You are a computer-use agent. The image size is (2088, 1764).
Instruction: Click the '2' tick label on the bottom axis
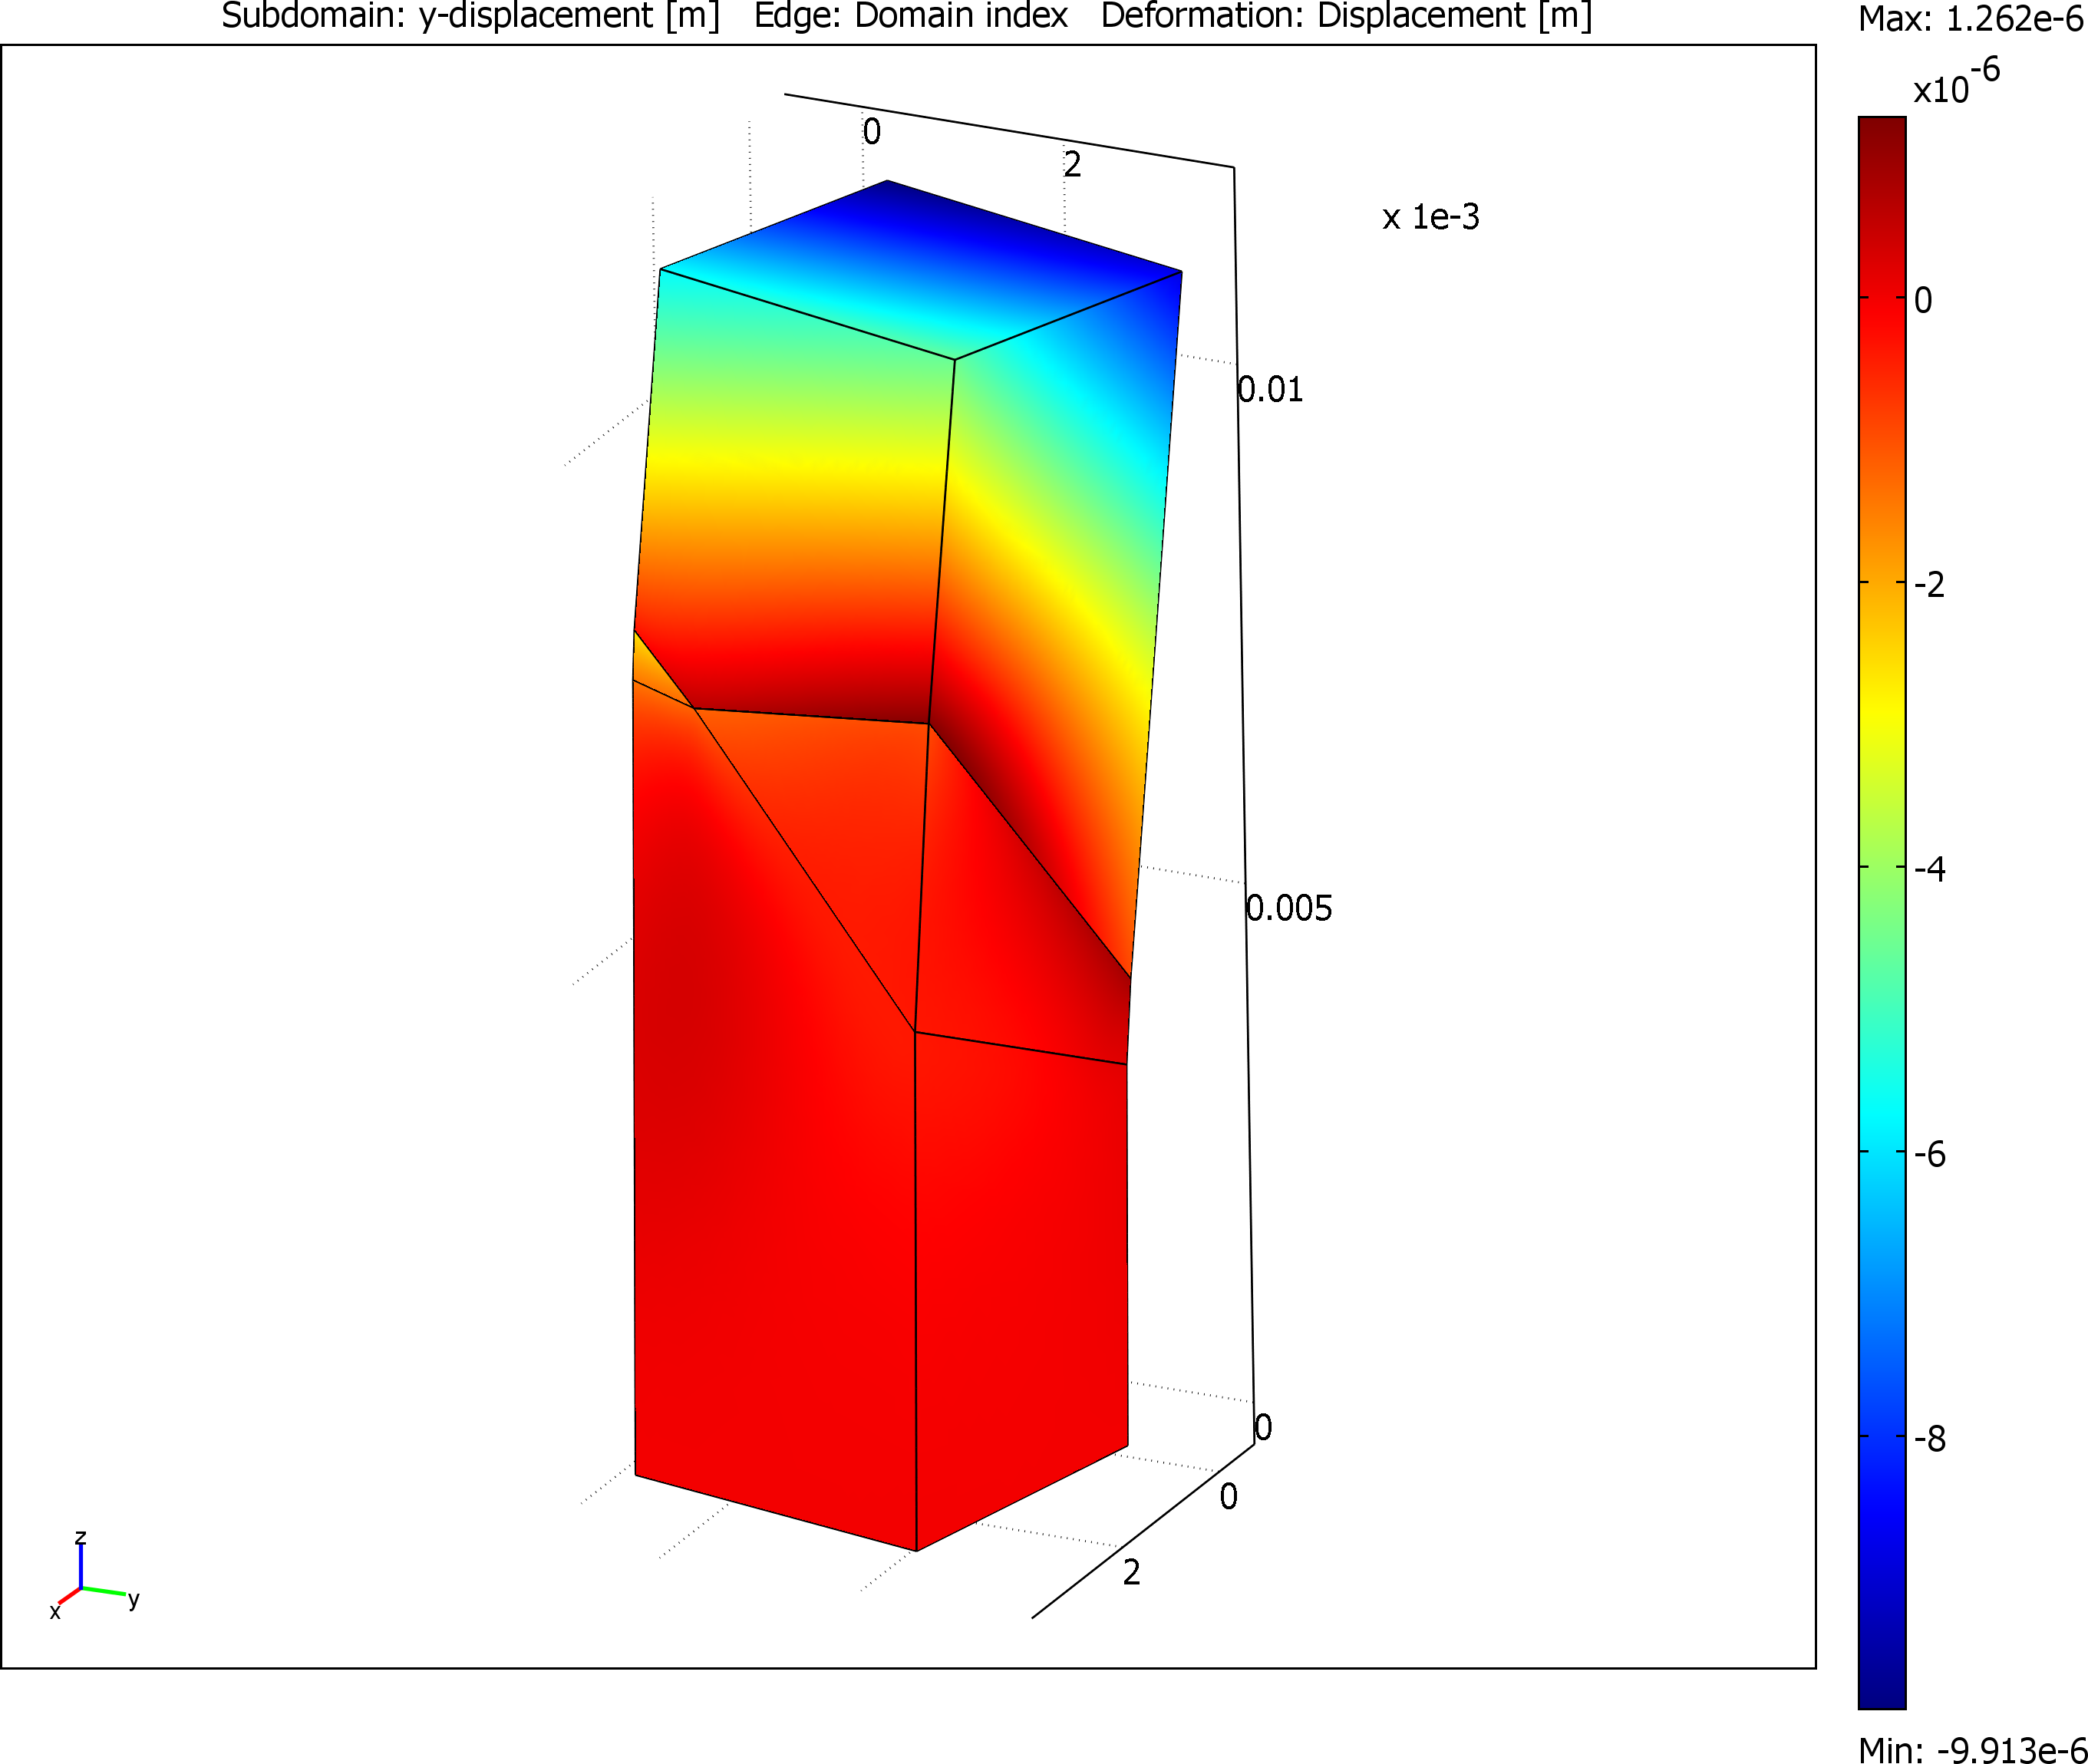pyautogui.click(x=1131, y=1573)
